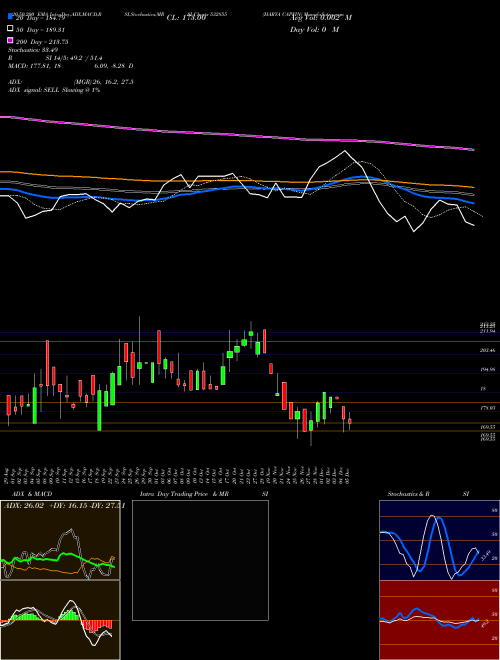
Task: Click the RSI 14/5 value '49.2 / 51.4'
Action: [x=87, y=58]
